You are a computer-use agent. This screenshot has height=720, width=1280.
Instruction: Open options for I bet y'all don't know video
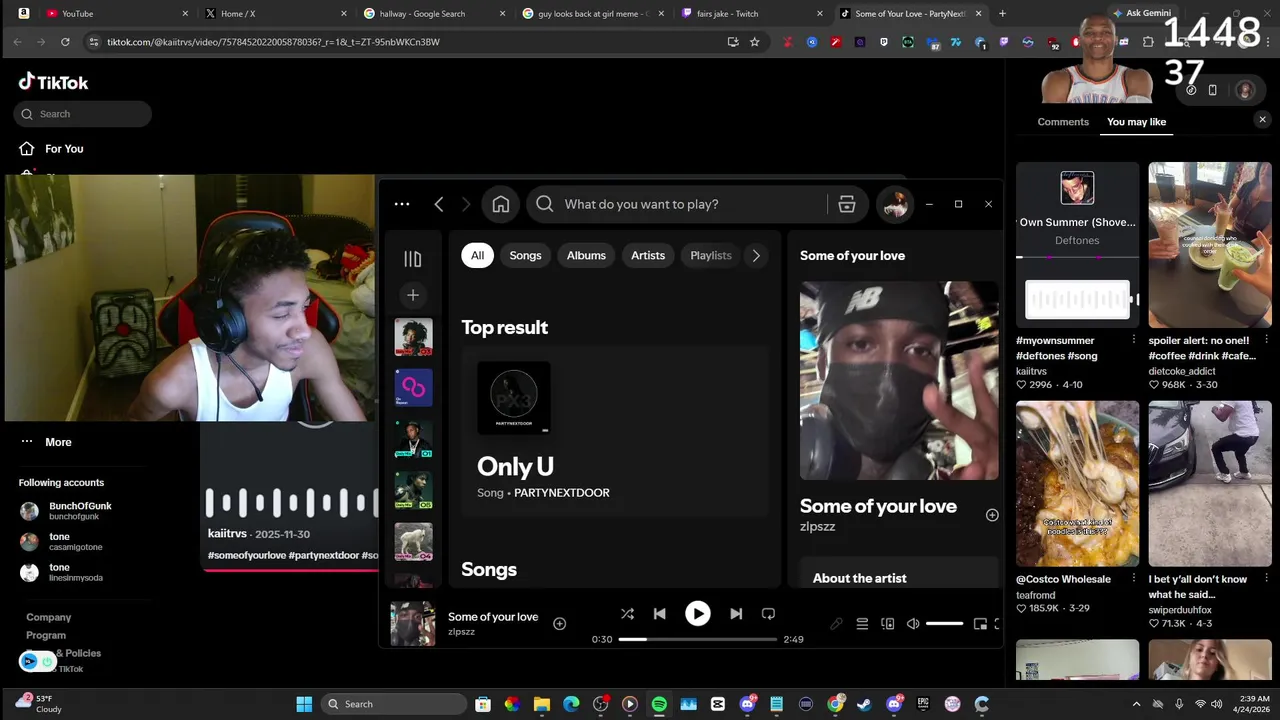pos(1266,579)
